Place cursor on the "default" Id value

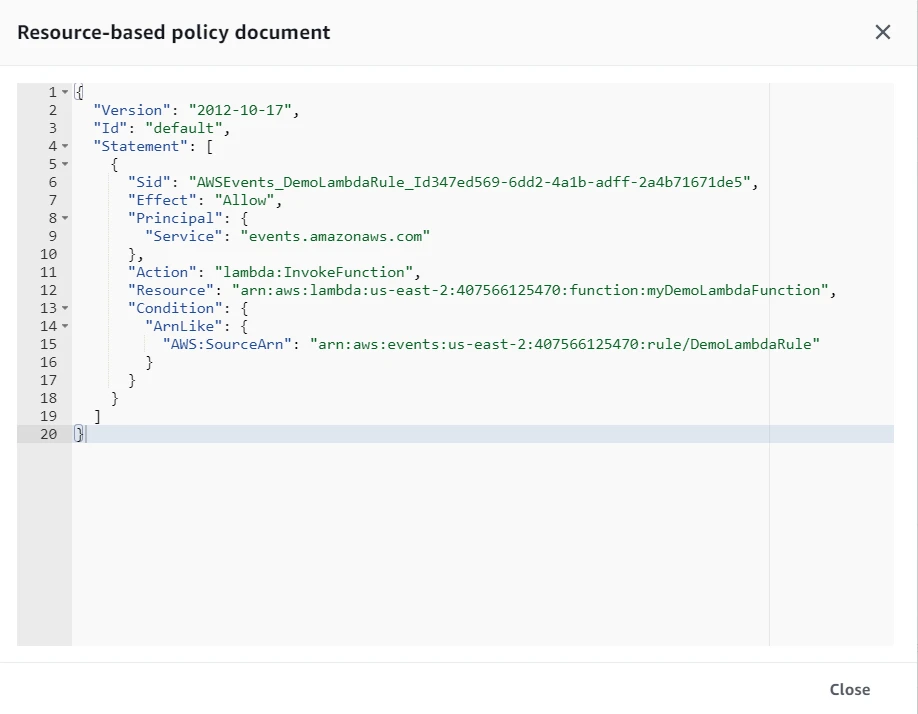point(187,128)
